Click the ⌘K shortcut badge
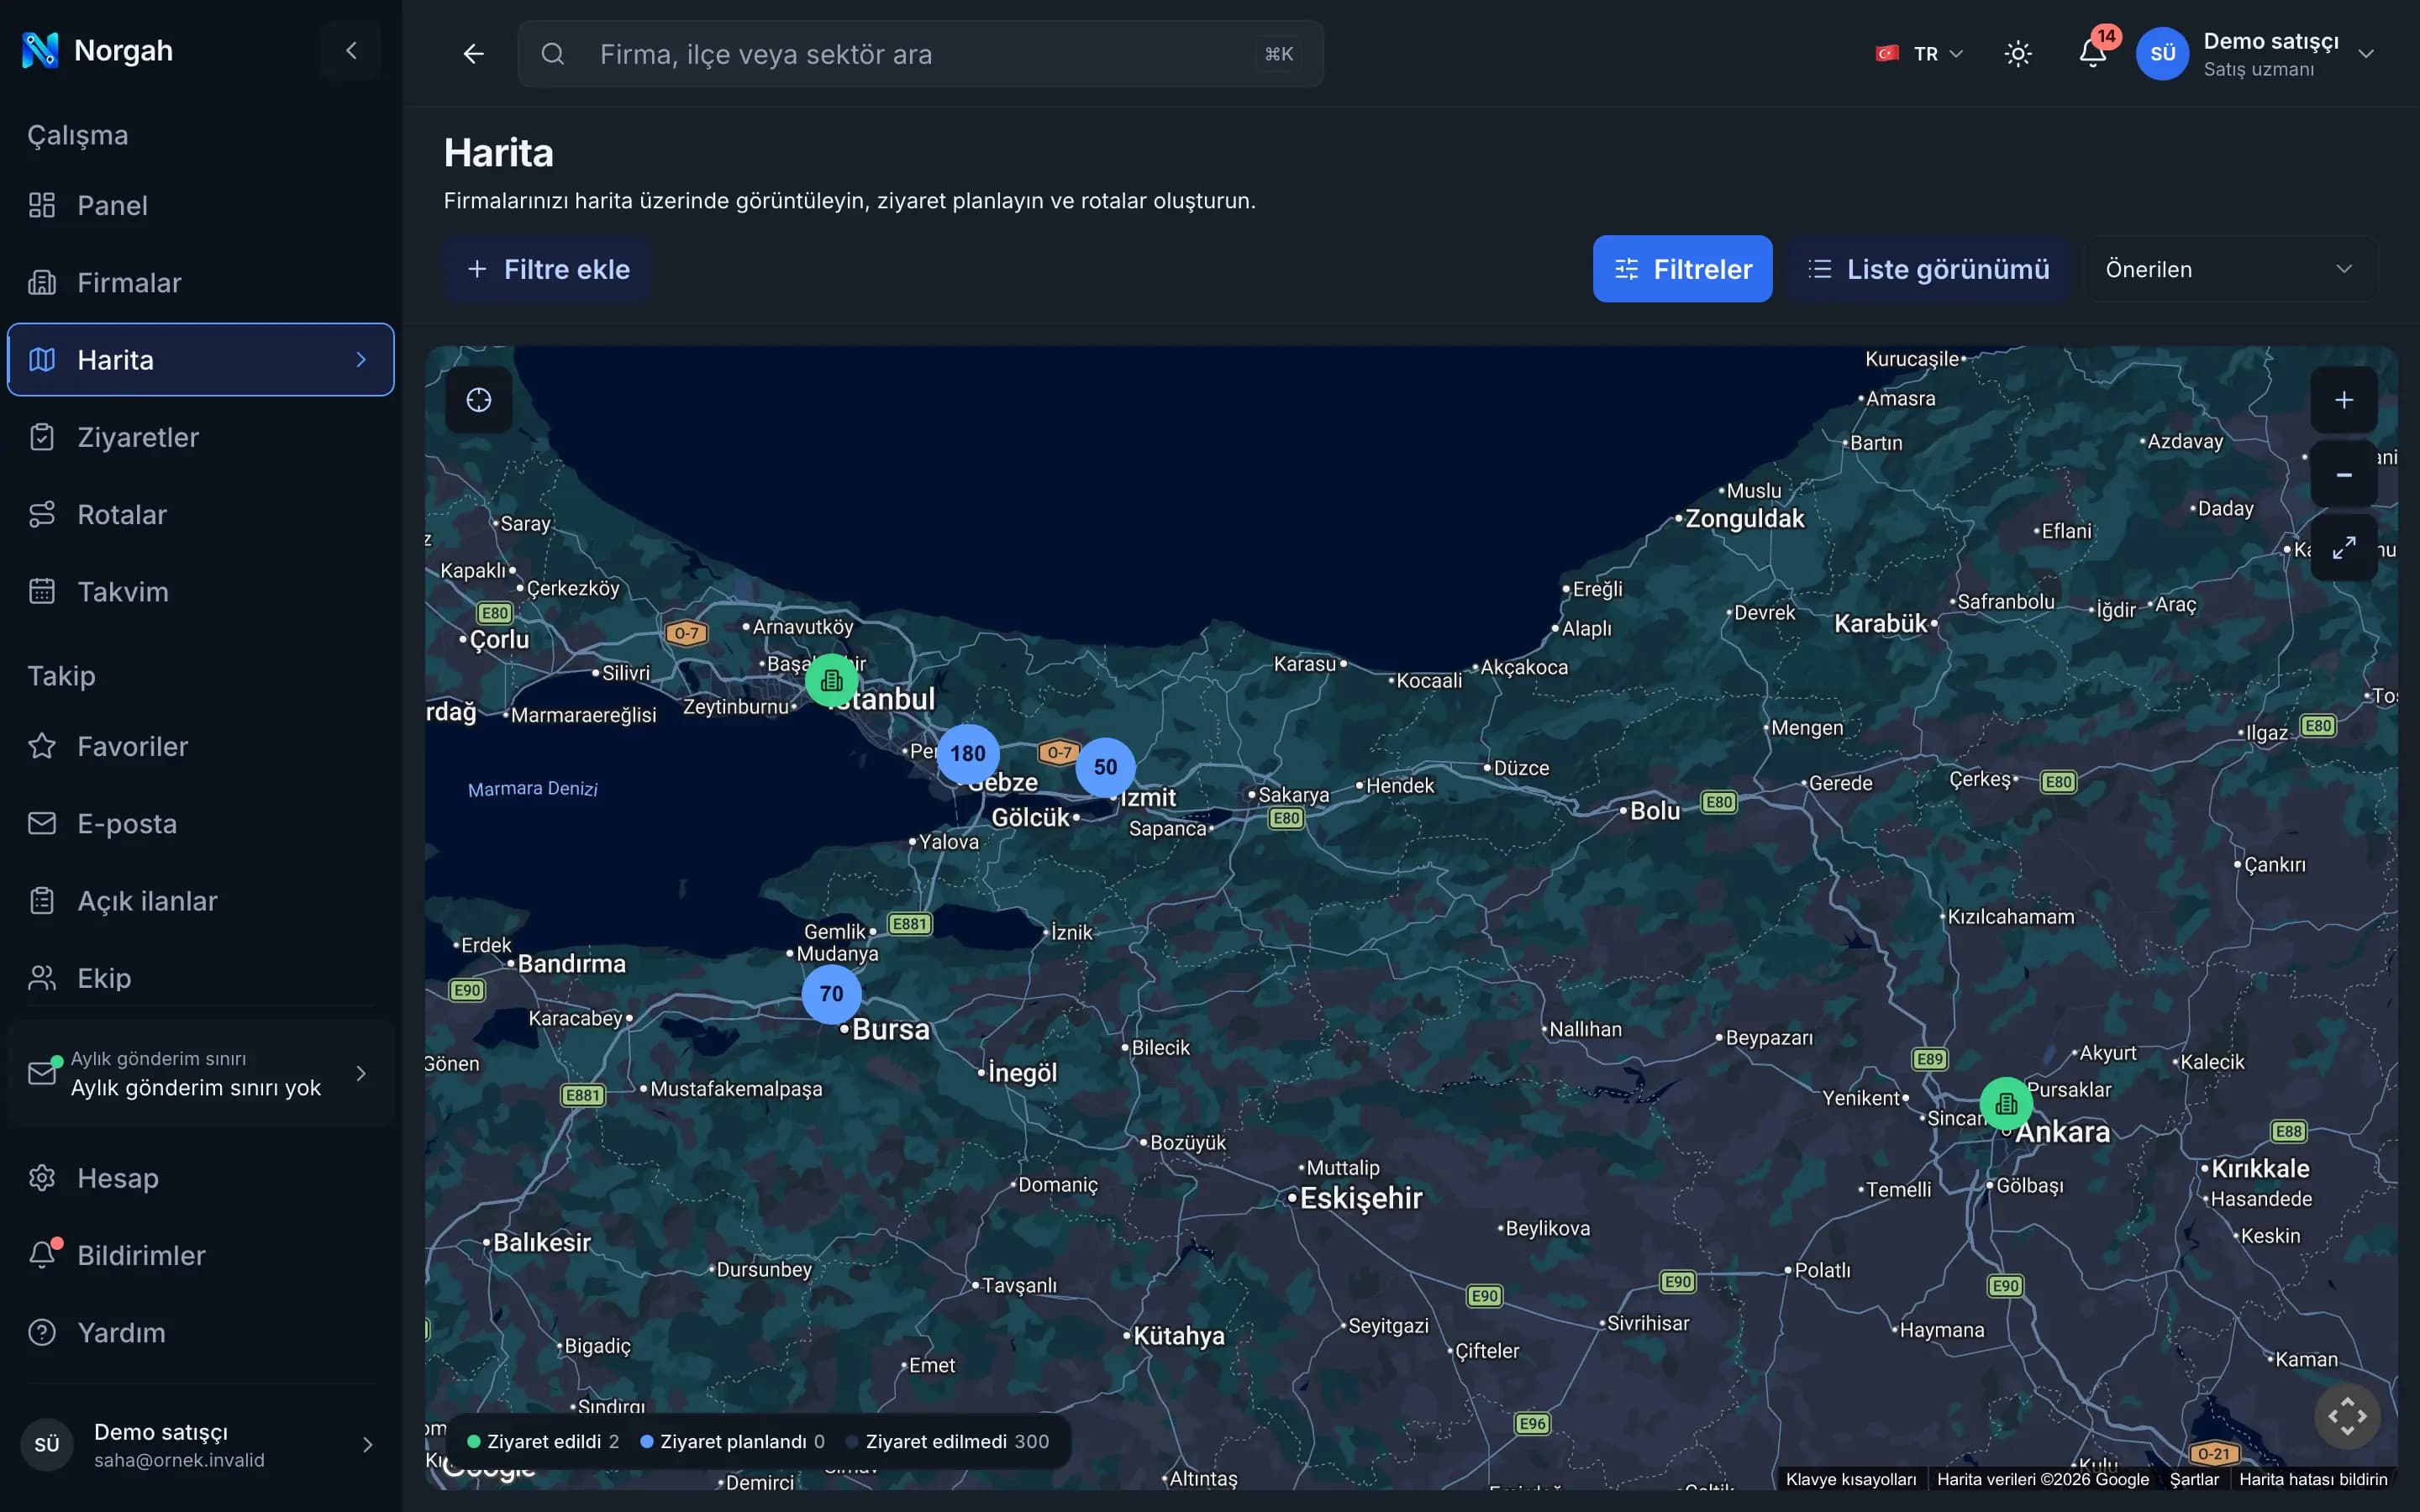The width and height of the screenshot is (2420, 1512). tap(1278, 54)
